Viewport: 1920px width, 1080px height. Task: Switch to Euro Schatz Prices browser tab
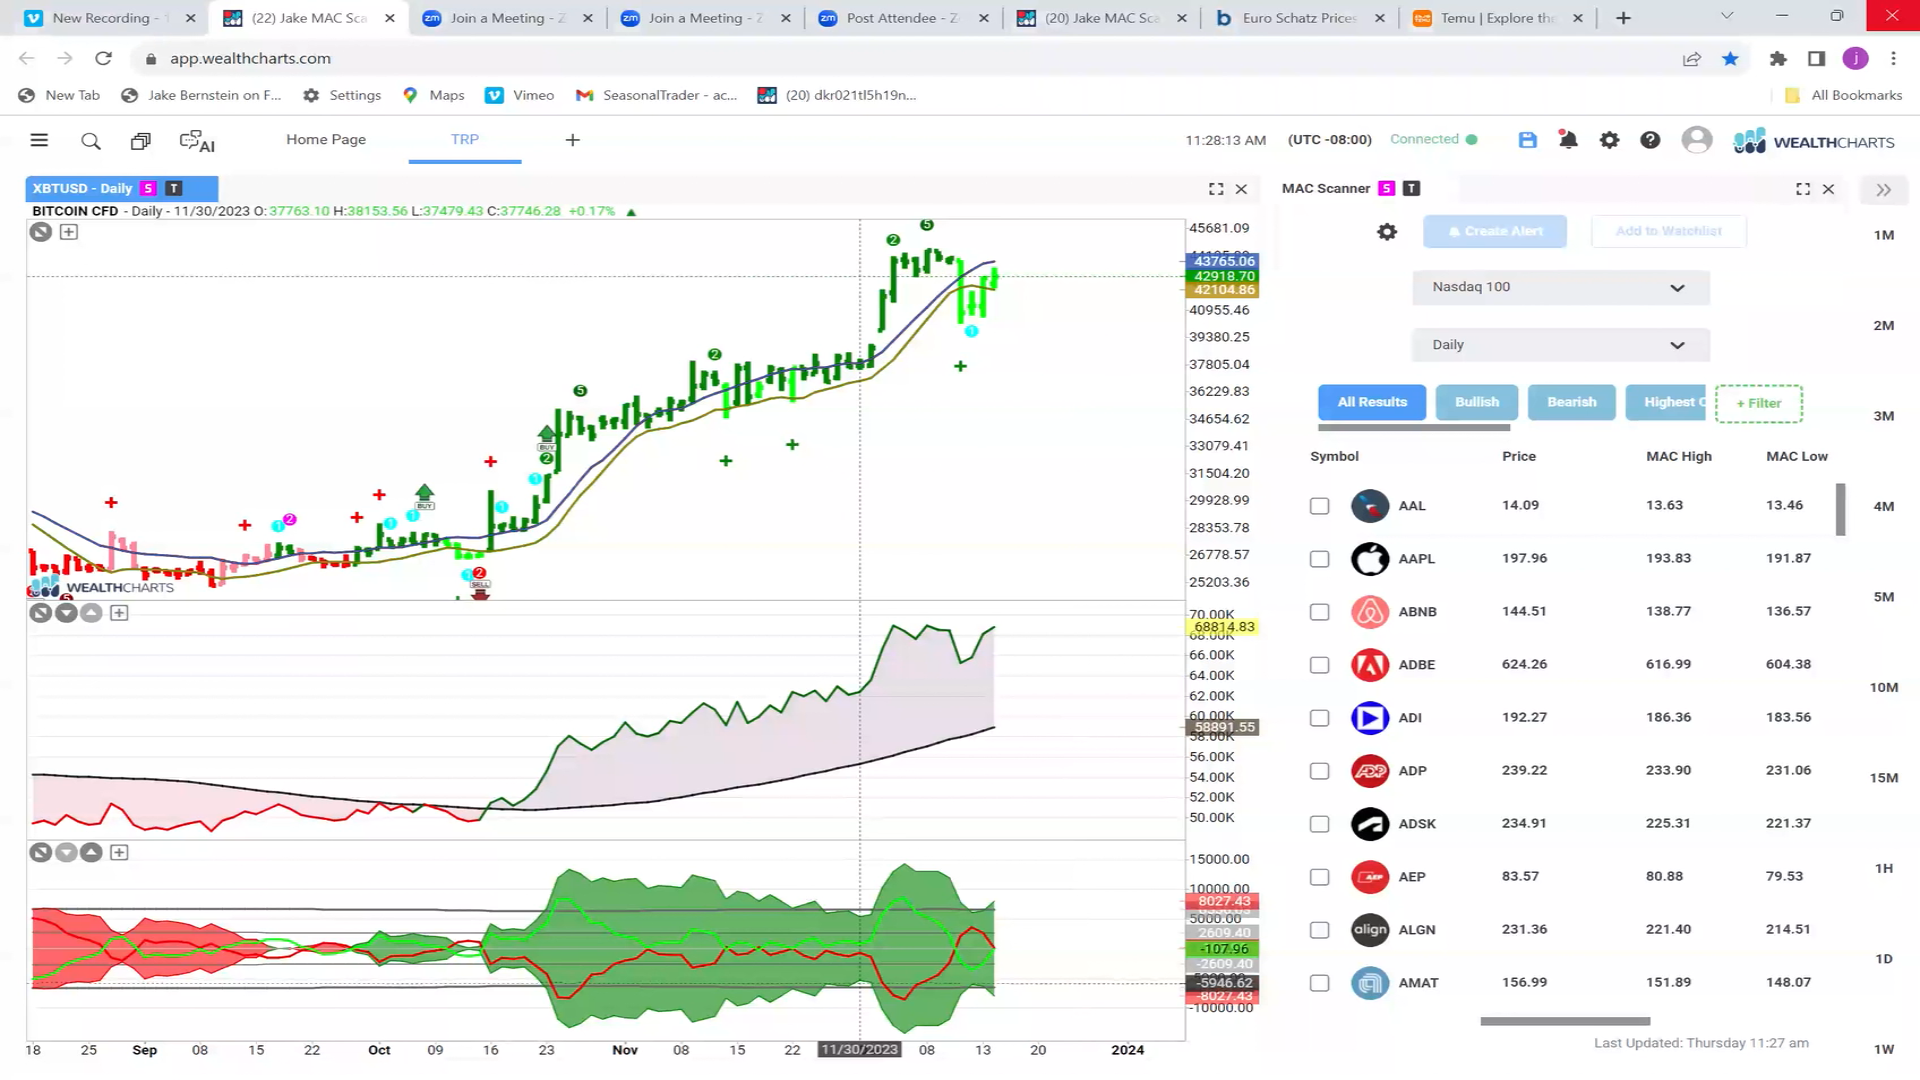pyautogui.click(x=1300, y=18)
